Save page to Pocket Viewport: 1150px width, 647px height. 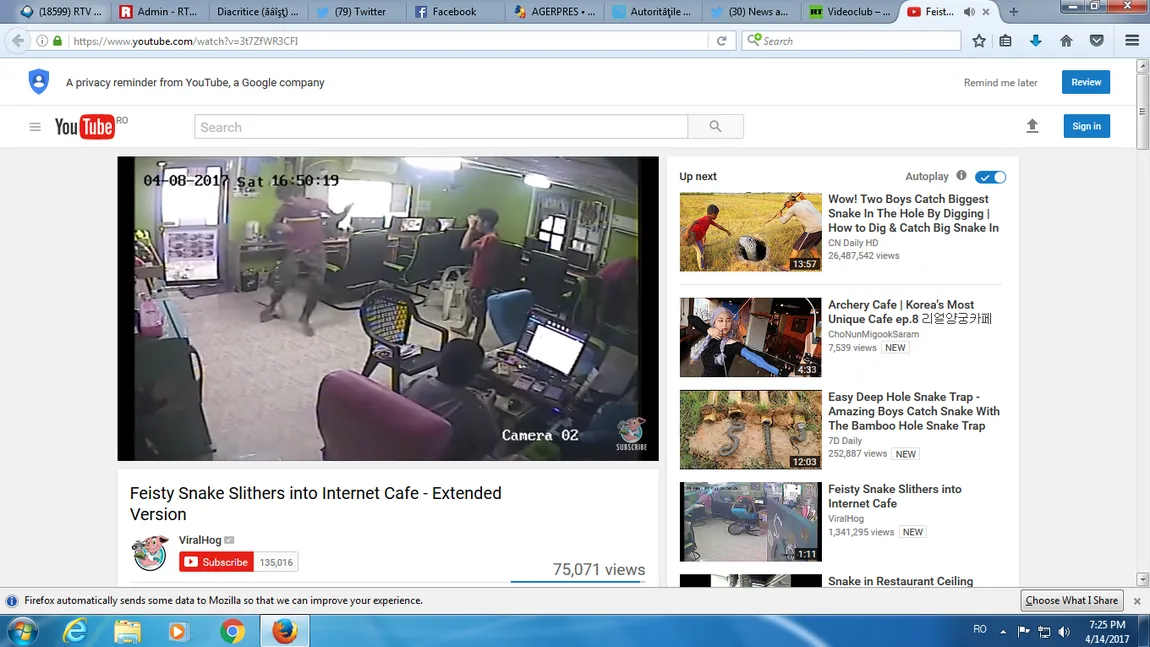1096,41
